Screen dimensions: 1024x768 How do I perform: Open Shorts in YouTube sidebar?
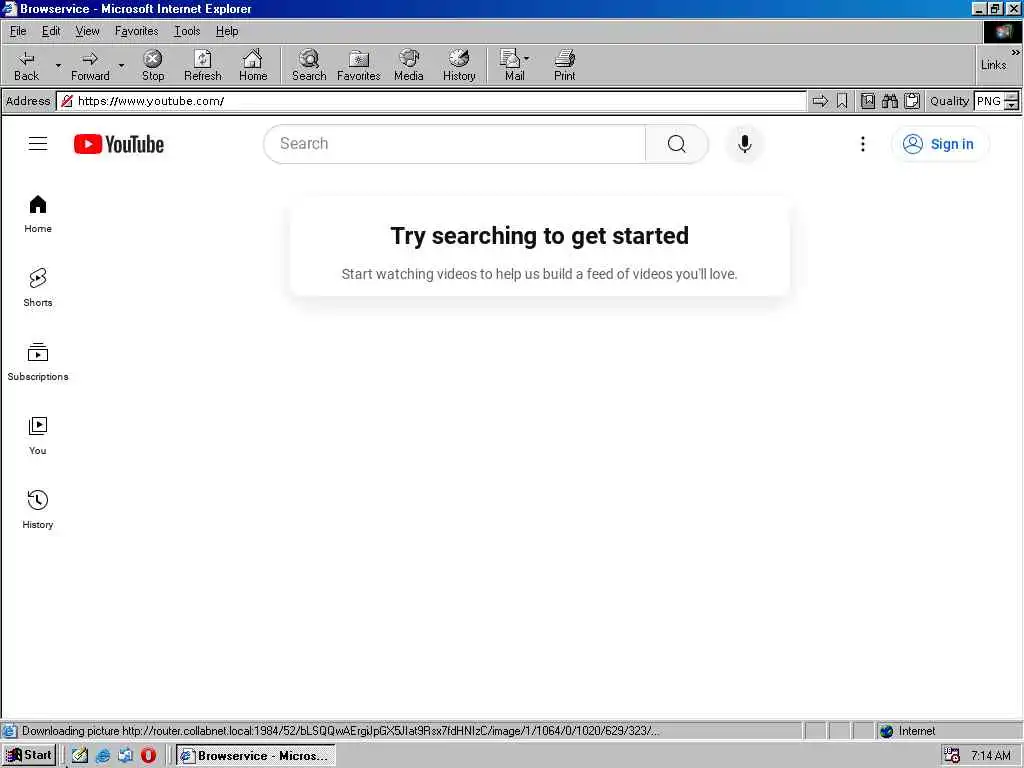[38, 287]
